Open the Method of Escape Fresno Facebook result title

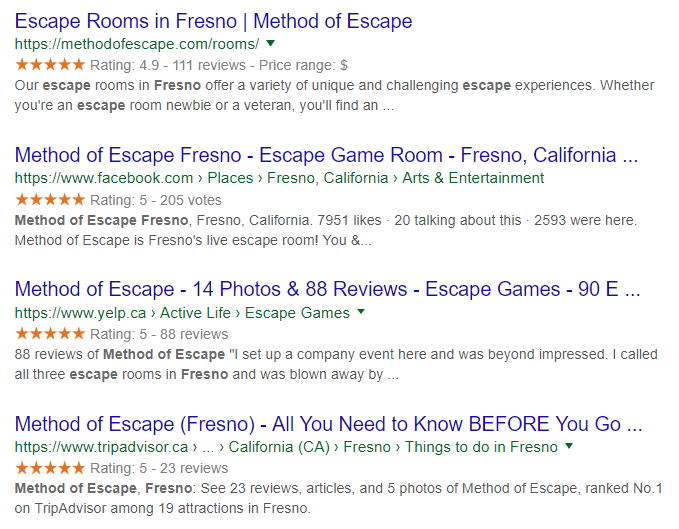pos(326,155)
